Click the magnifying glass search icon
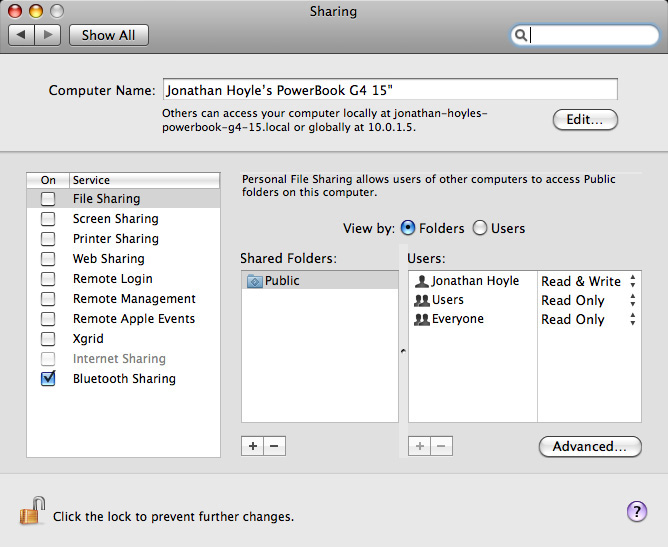Image resolution: width=668 pixels, height=547 pixels. pyautogui.click(x=520, y=35)
